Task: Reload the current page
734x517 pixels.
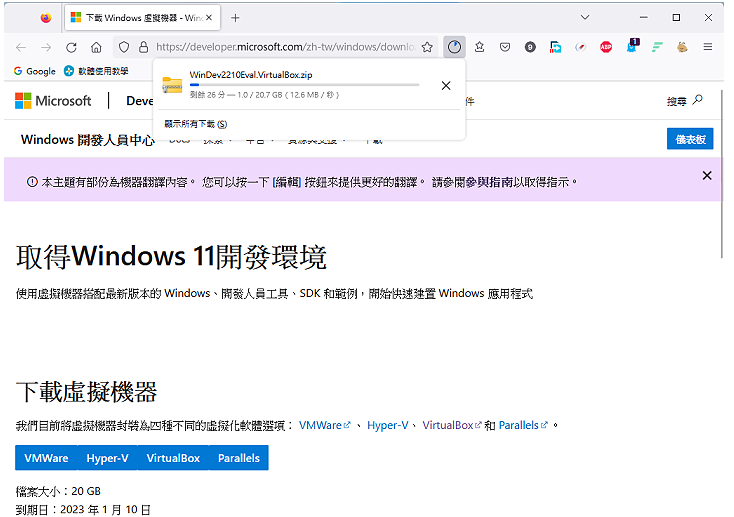Action: point(71,47)
